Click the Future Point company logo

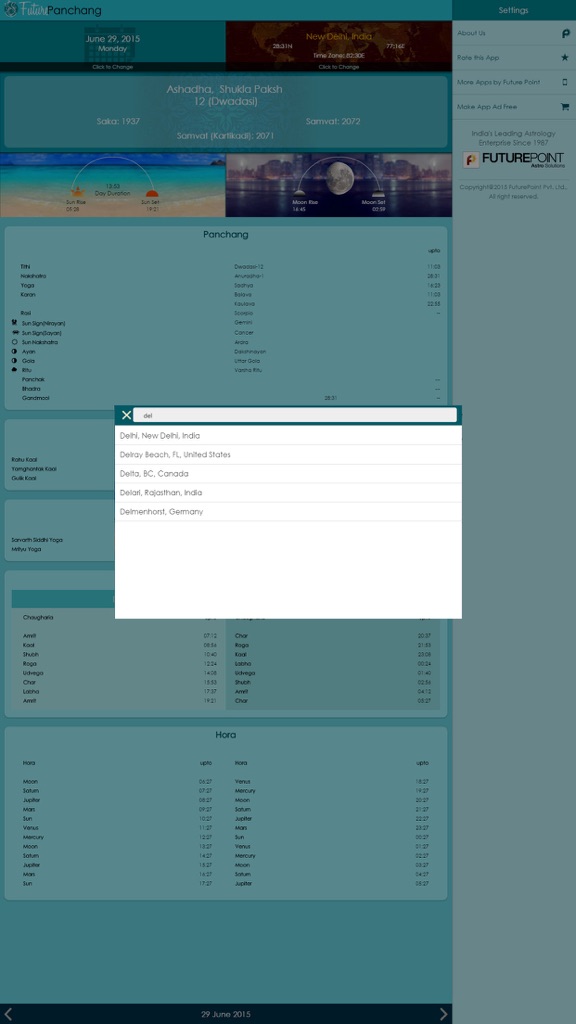[x=513, y=160]
